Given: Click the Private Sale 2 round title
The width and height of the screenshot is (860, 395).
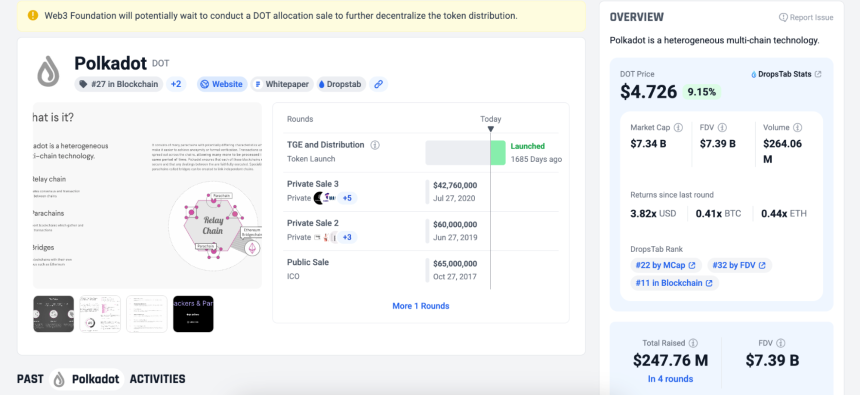Looking at the screenshot, I should tap(313, 223).
